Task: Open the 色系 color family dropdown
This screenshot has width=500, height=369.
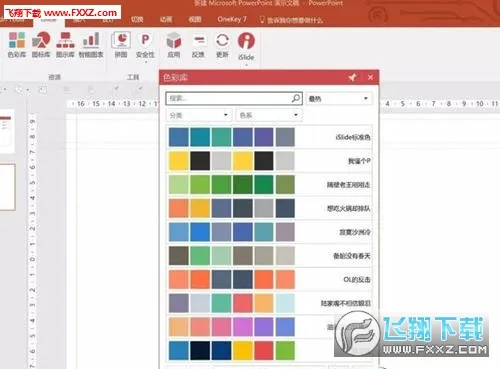Action: pyautogui.click(x=269, y=115)
